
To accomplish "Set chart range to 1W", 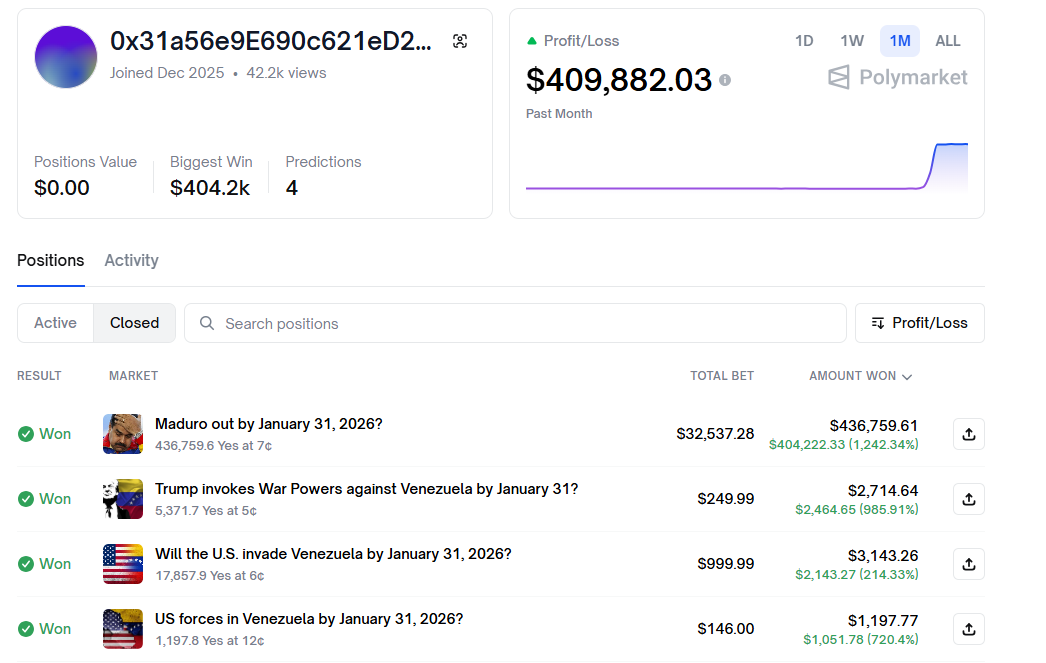I will click(851, 41).
